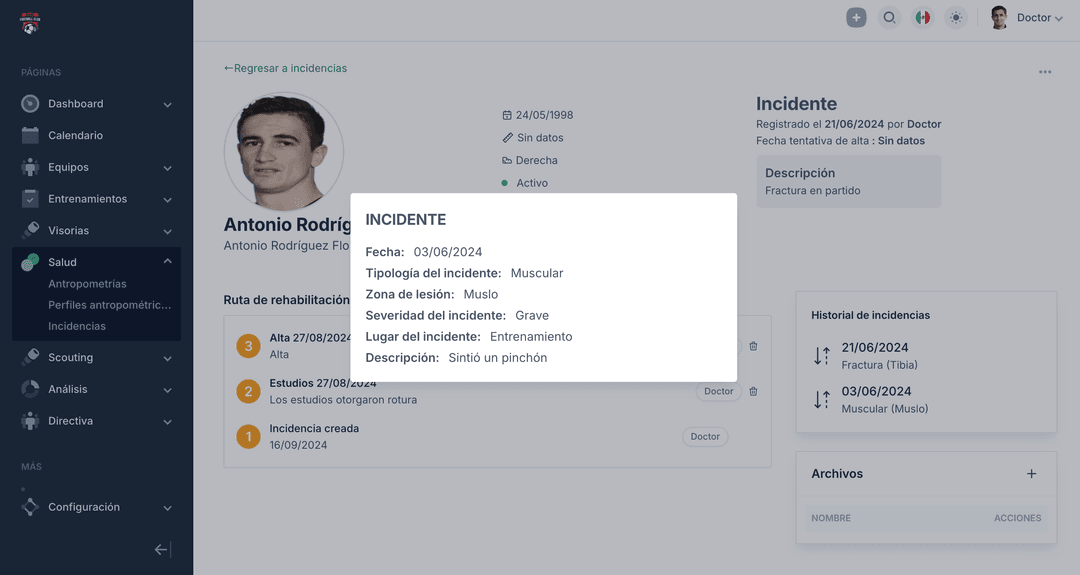Click the Entrenamientos checklist icon

[x=30, y=199]
